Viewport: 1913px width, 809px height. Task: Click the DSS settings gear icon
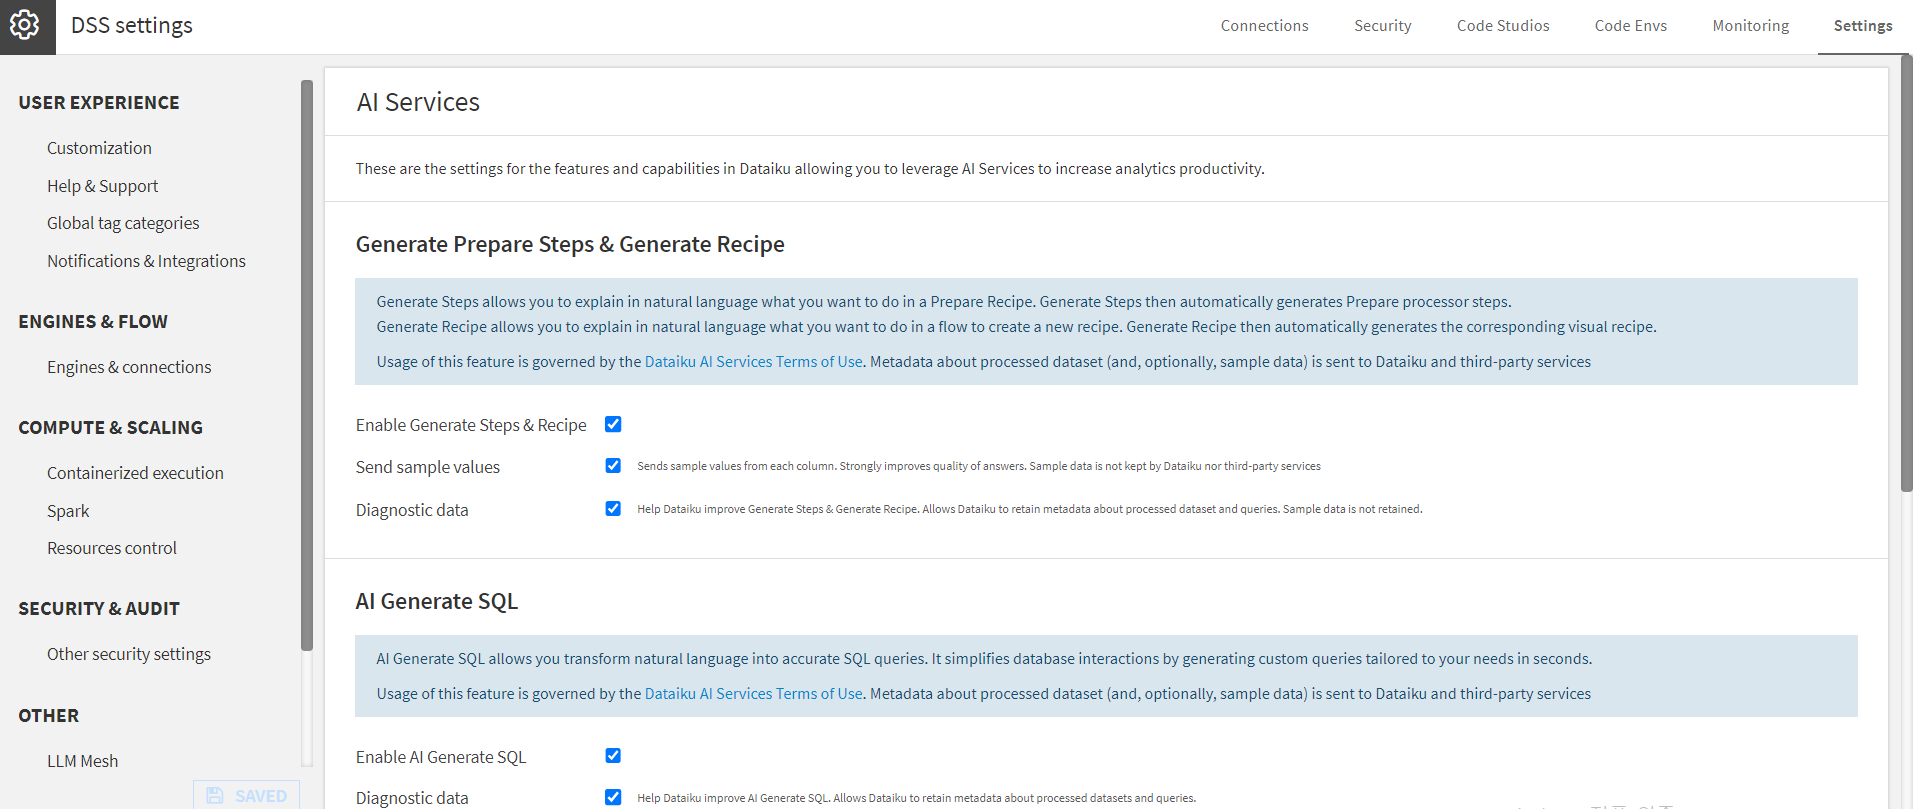pos(25,25)
